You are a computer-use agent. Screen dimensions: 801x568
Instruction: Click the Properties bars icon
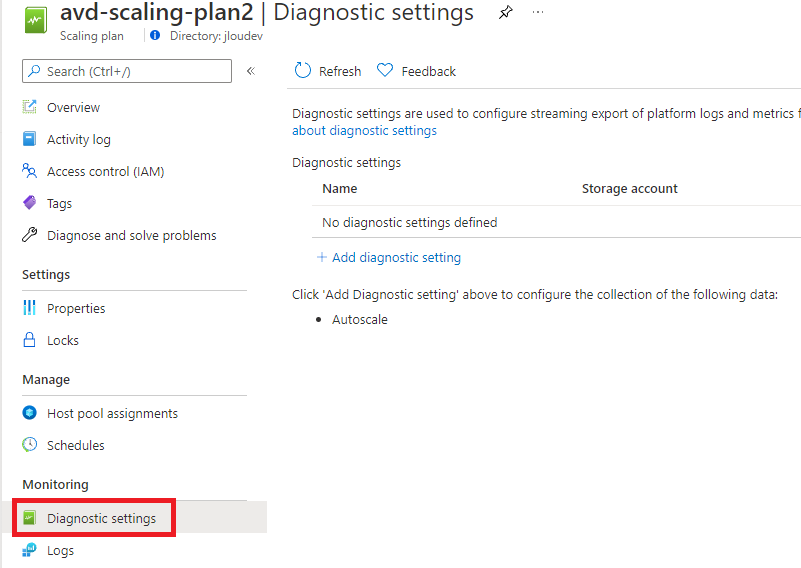pos(30,307)
